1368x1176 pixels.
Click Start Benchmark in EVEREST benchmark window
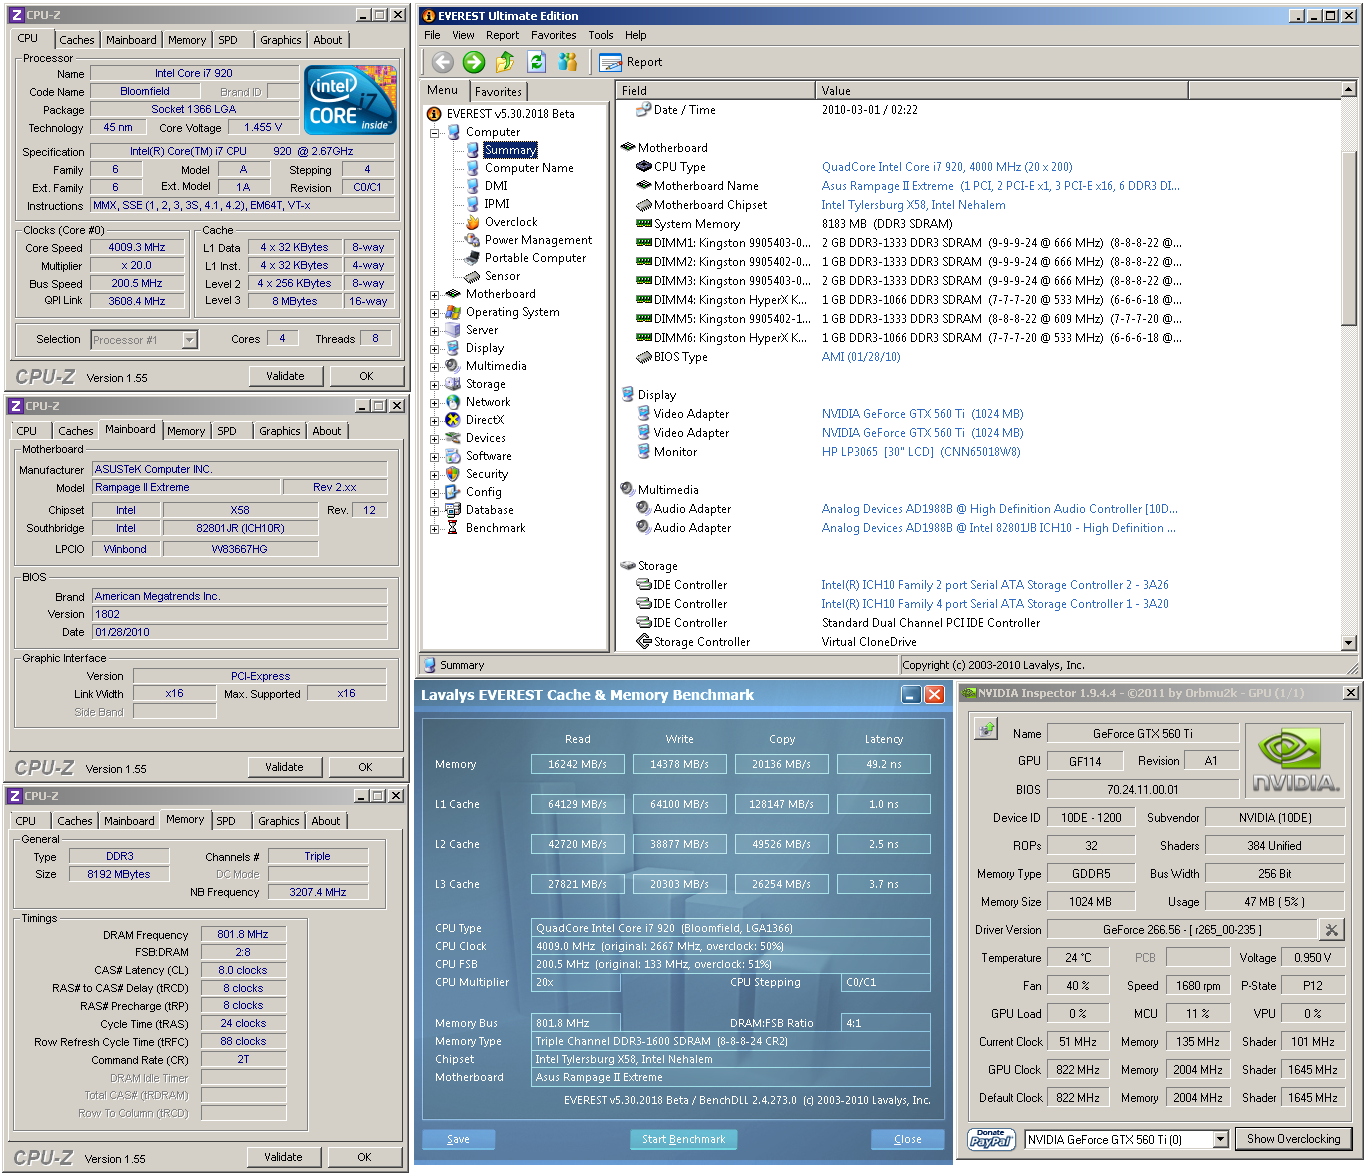(x=684, y=1139)
